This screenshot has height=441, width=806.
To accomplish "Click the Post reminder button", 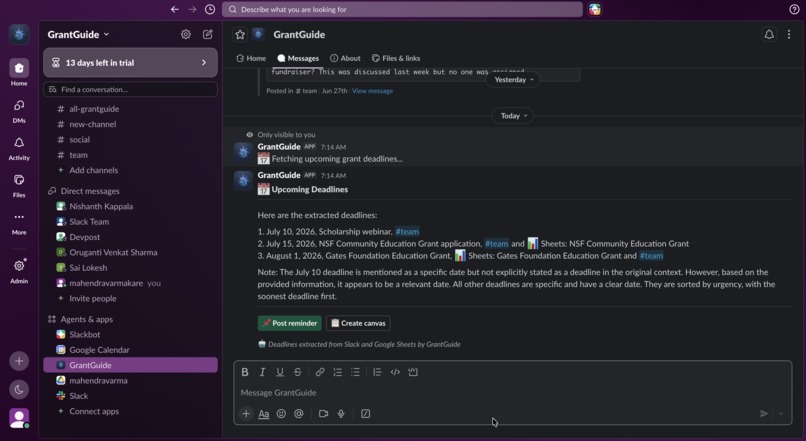I will [x=290, y=323].
